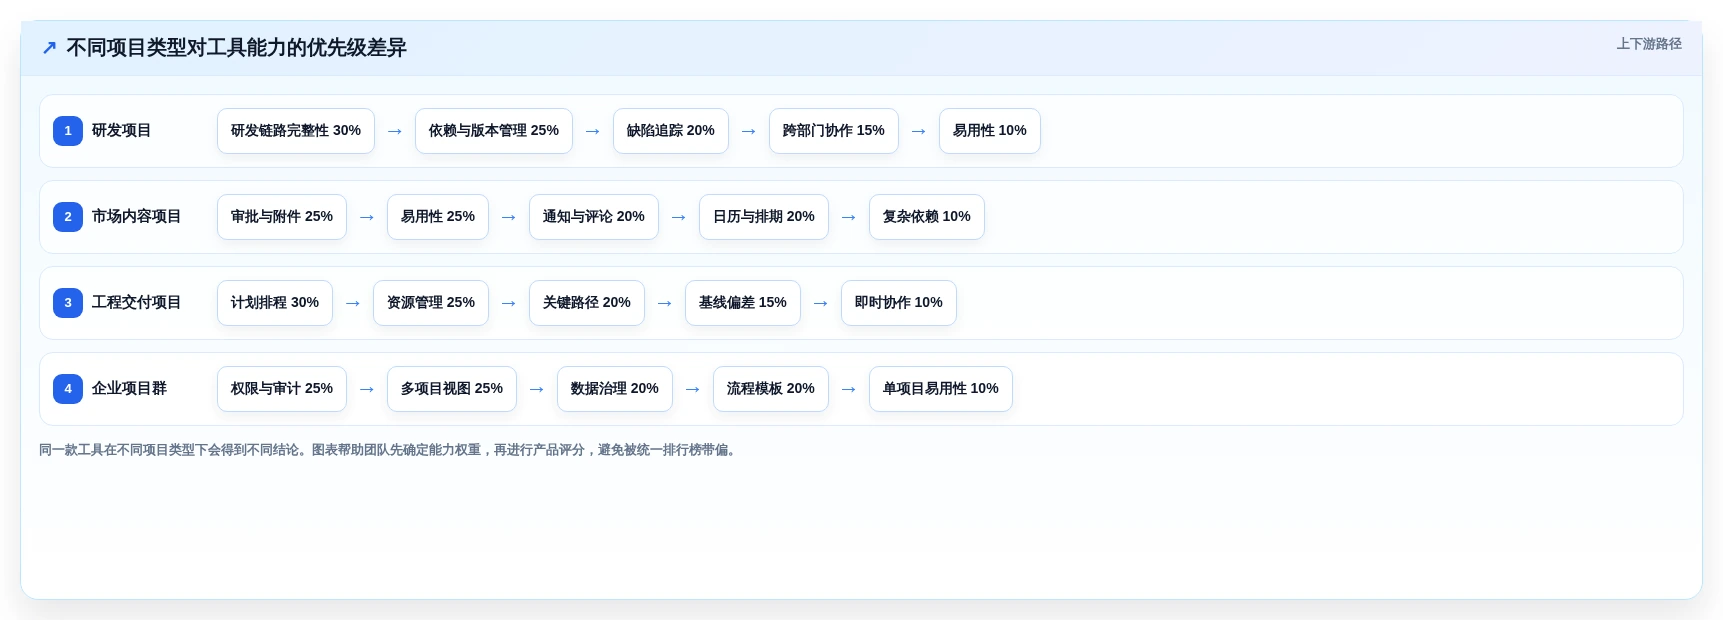Click the arrow after 依赖与版本管理 25%

tap(593, 131)
